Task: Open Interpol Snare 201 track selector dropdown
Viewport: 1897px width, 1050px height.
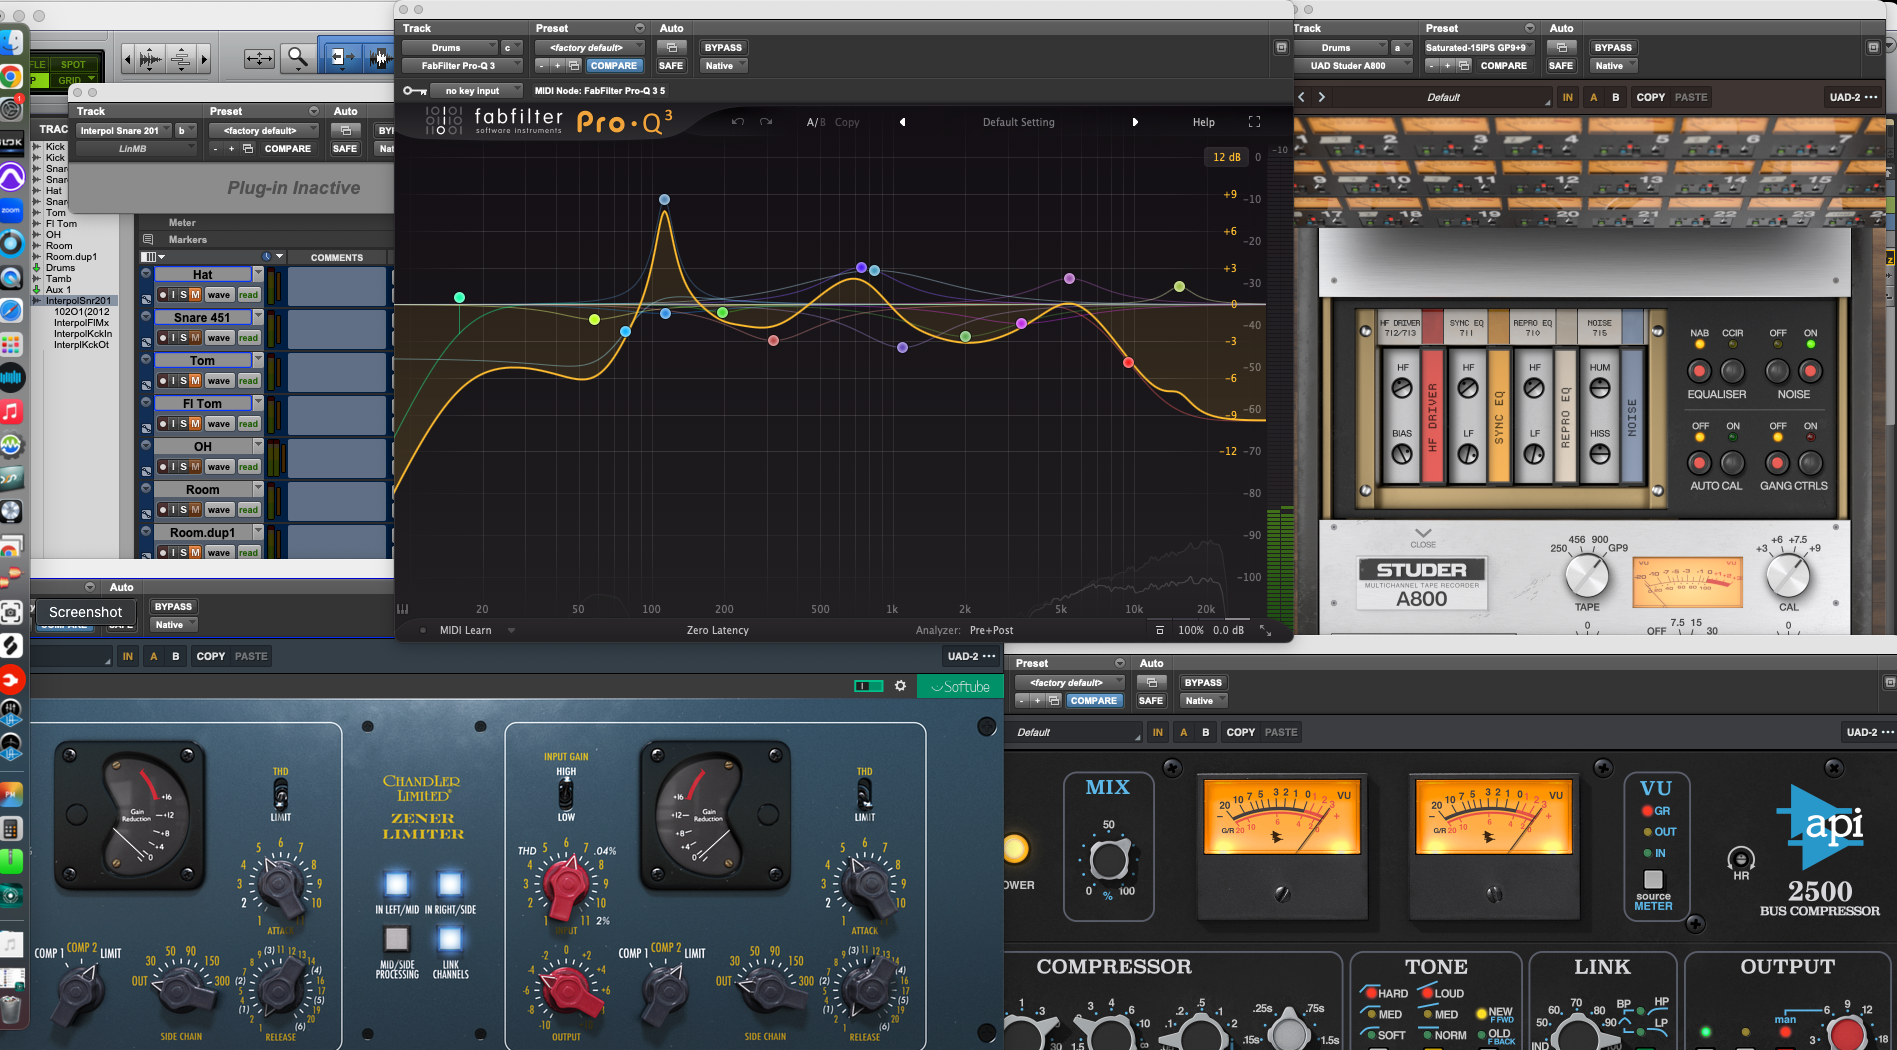Action: click(125, 130)
